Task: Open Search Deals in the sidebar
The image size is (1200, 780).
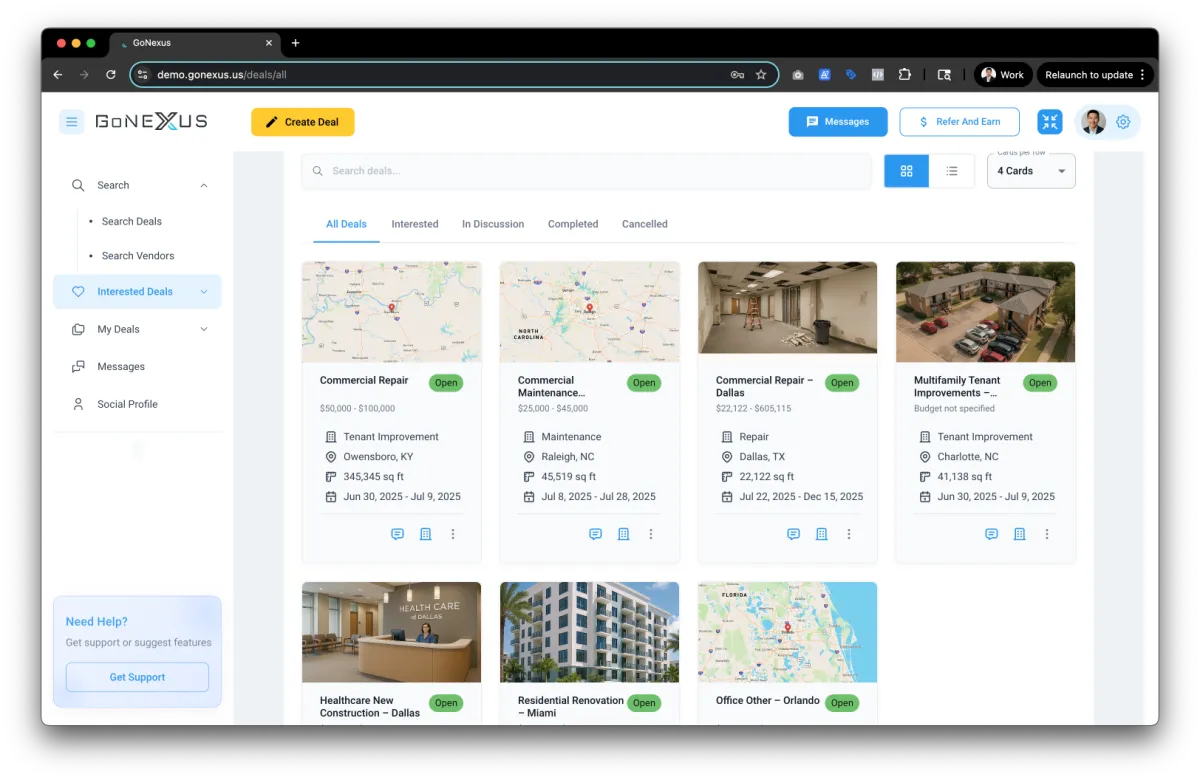Action: click(132, 221)
